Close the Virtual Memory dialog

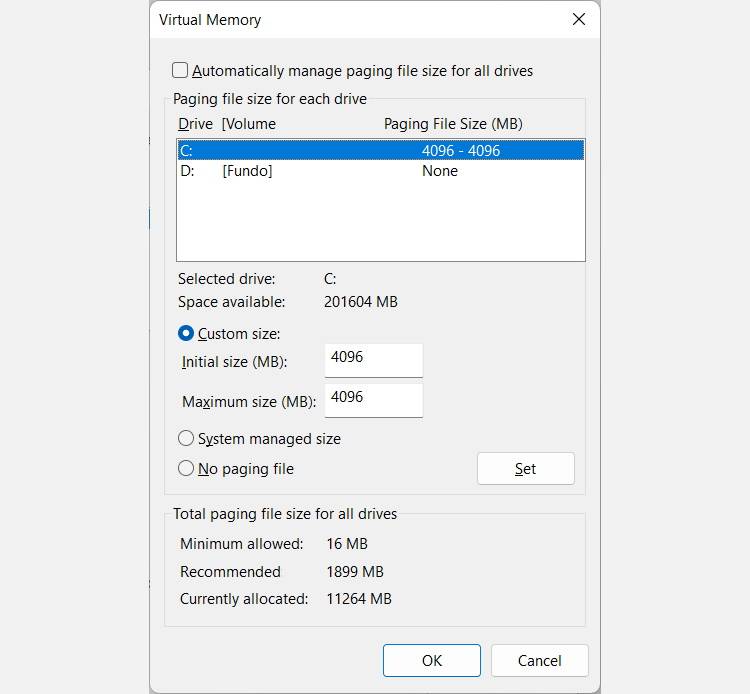tap(579, 19)
